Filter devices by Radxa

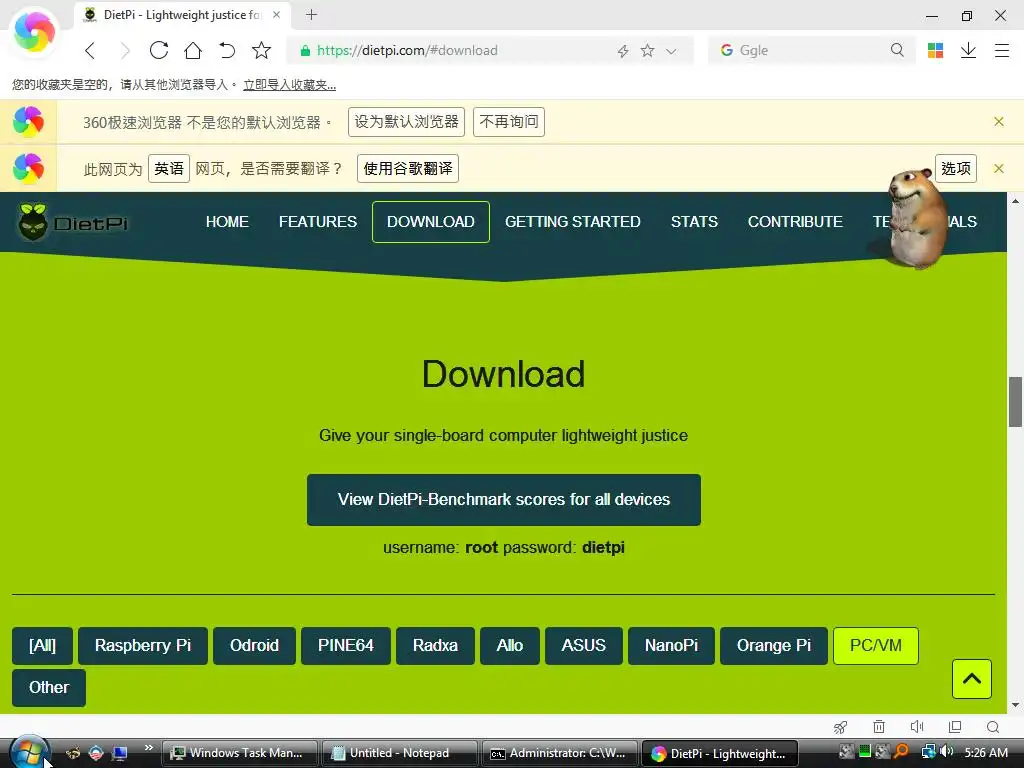(435, 646)
